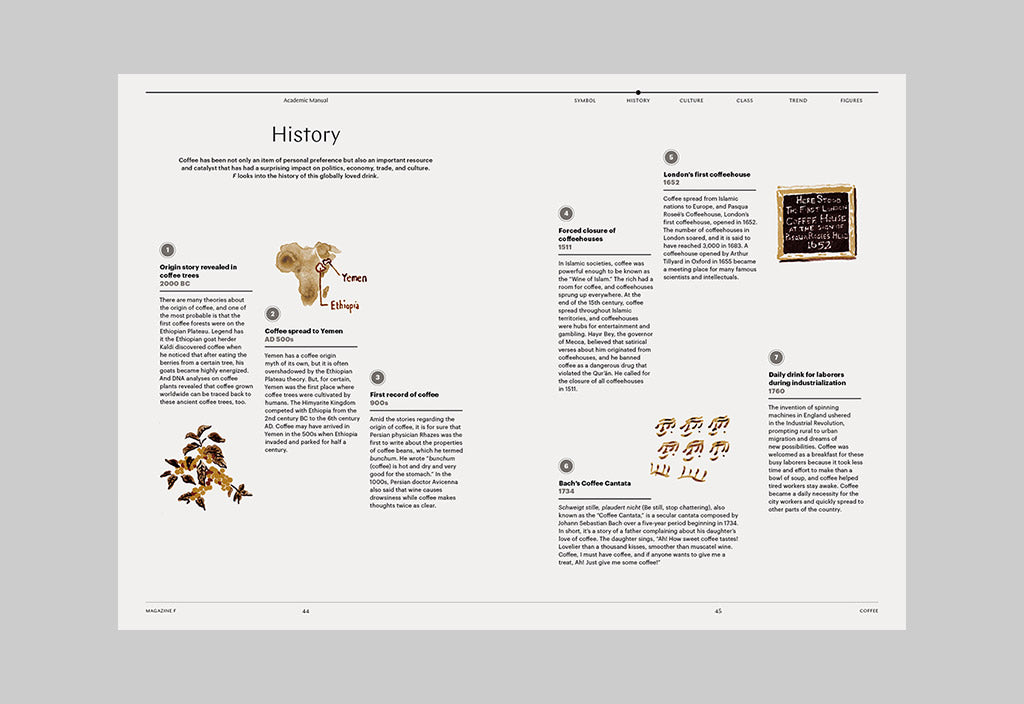The width and height of the screenshot is (1024, 704).
Task: Click the Academic Manual label at the top
Action: coord(307,100)
